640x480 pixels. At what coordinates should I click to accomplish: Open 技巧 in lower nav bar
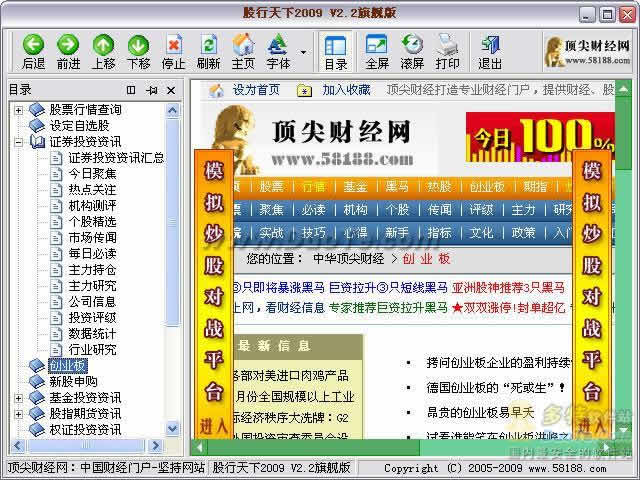click(313, 233)
